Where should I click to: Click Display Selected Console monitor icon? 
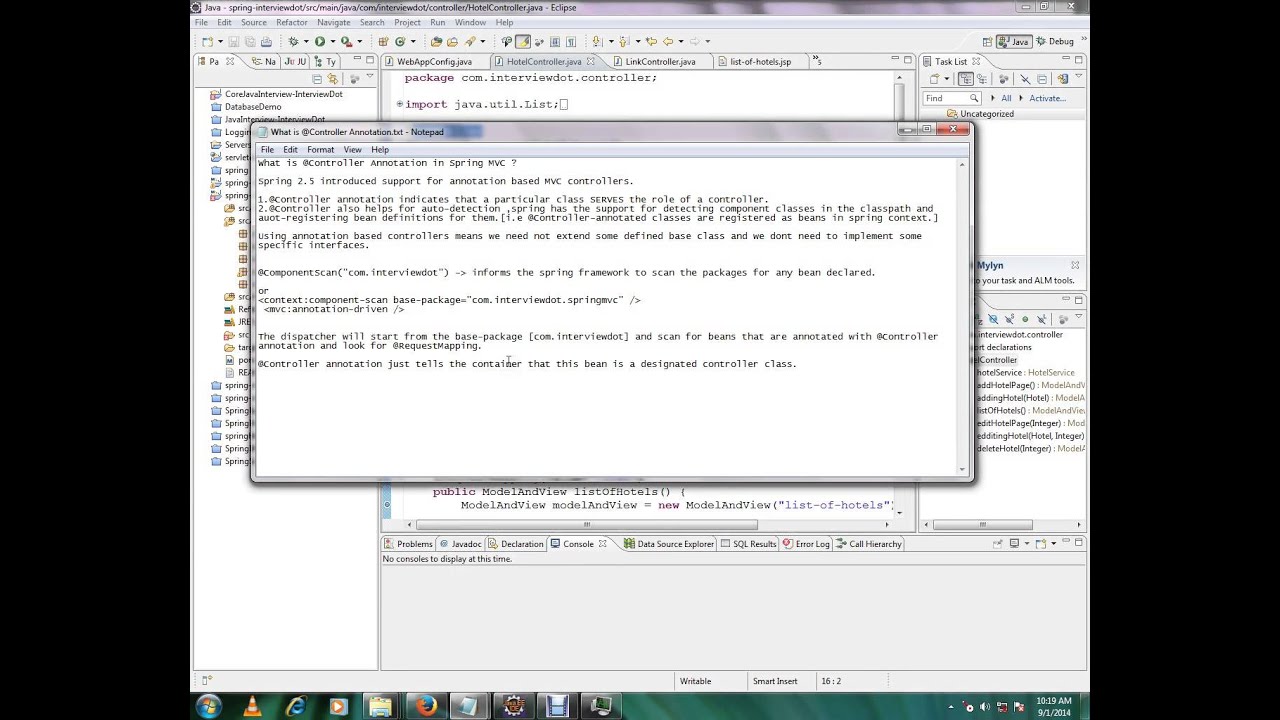1014,543
